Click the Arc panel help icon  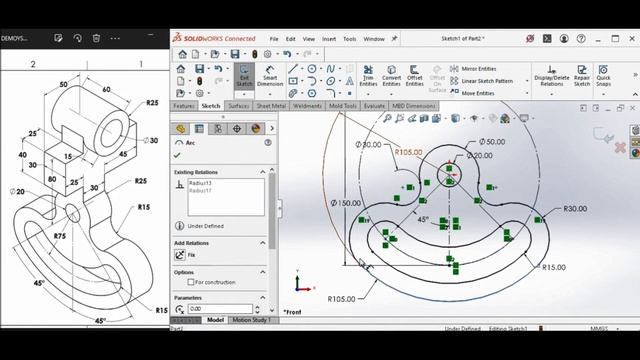pos(268,142)
